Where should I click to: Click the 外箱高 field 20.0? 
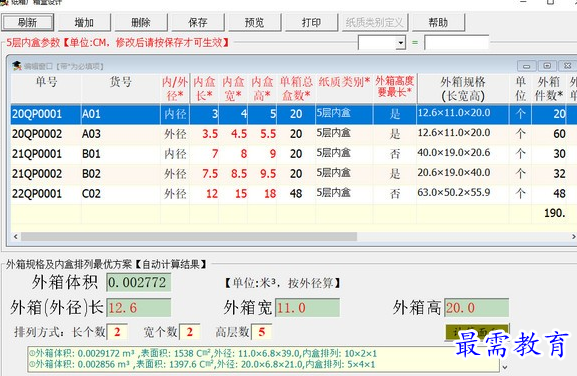pos(477,308)
